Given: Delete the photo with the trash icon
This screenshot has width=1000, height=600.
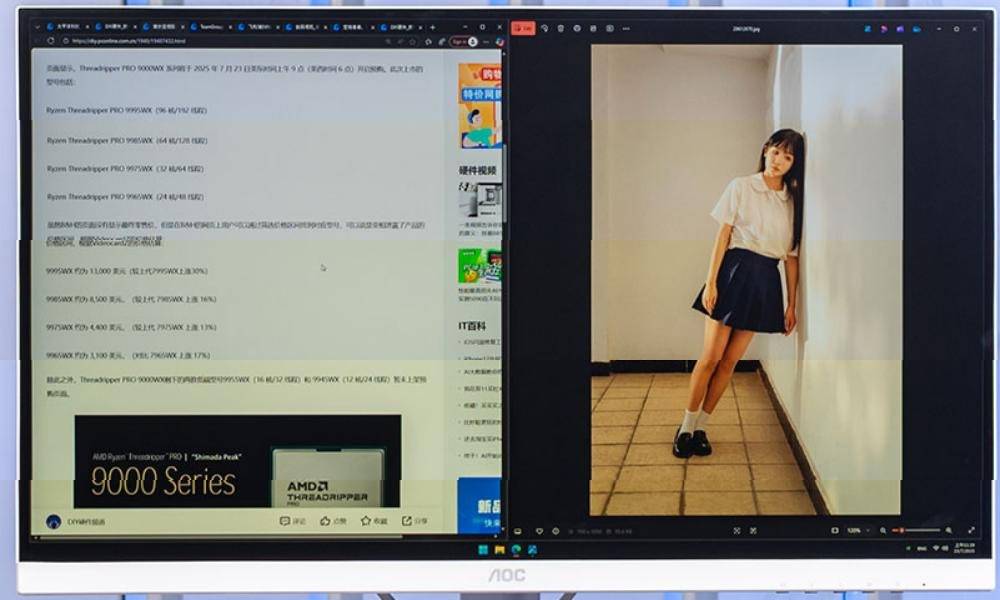Looking at the screenshot, I should 561,29.
